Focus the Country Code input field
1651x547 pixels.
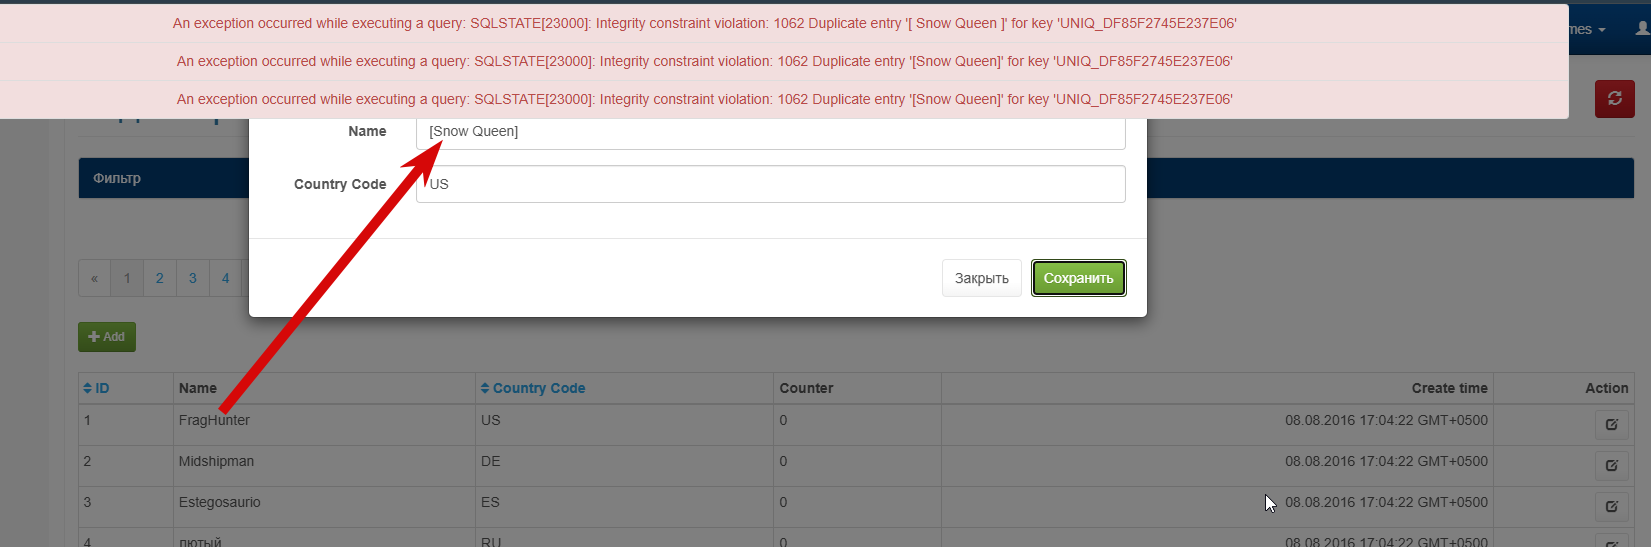[770, 184]
